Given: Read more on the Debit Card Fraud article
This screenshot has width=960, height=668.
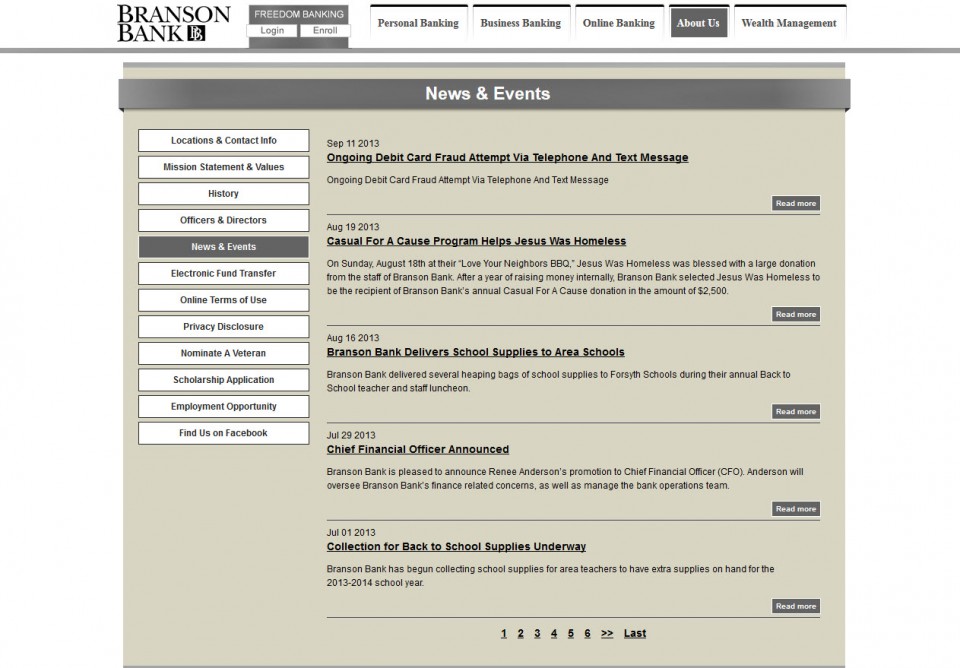Looking at the screenshot, I should pyautogui.click(x=795, y=203).
